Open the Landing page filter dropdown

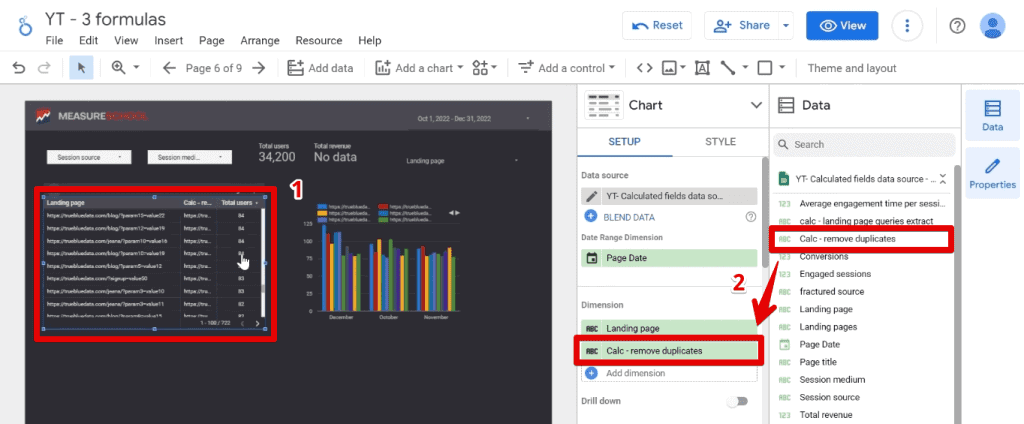pyautogui.click(x=462, y=161)
